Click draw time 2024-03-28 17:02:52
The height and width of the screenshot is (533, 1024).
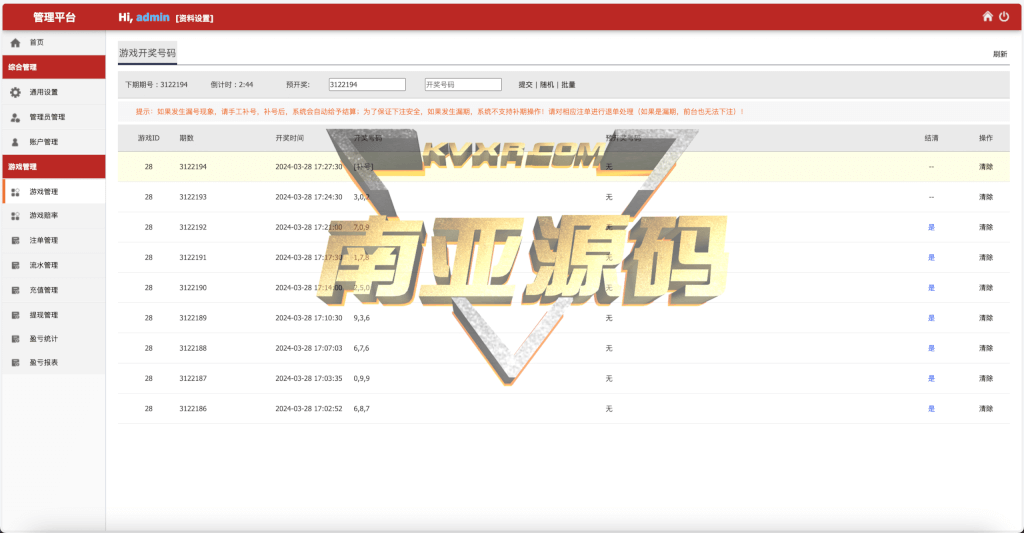point(309,409)
